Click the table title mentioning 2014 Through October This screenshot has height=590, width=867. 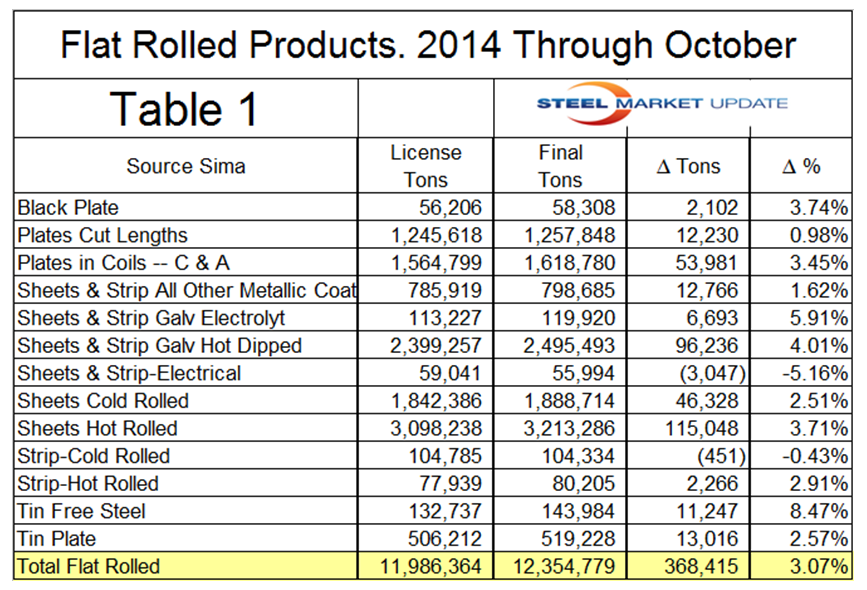428,45
